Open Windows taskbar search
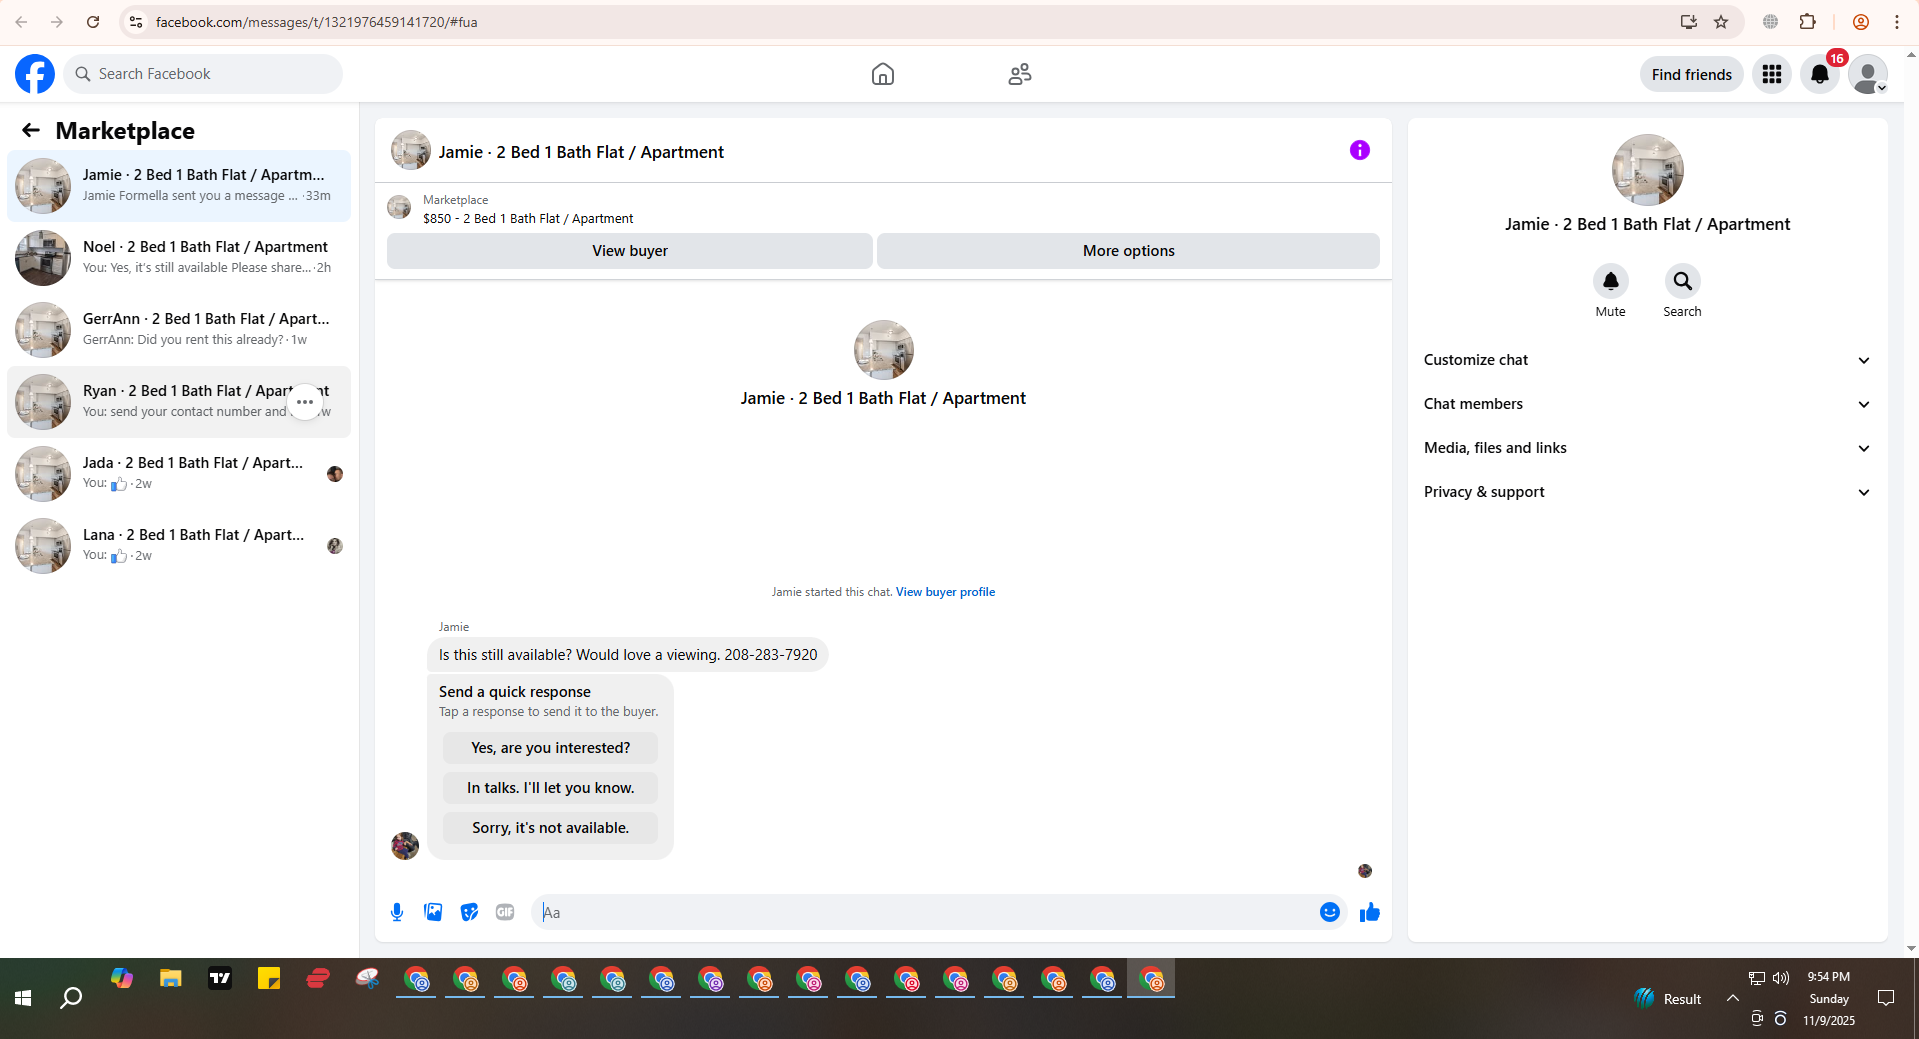The height and width of the screenshot is (1039, 1919). pos(71,998)
